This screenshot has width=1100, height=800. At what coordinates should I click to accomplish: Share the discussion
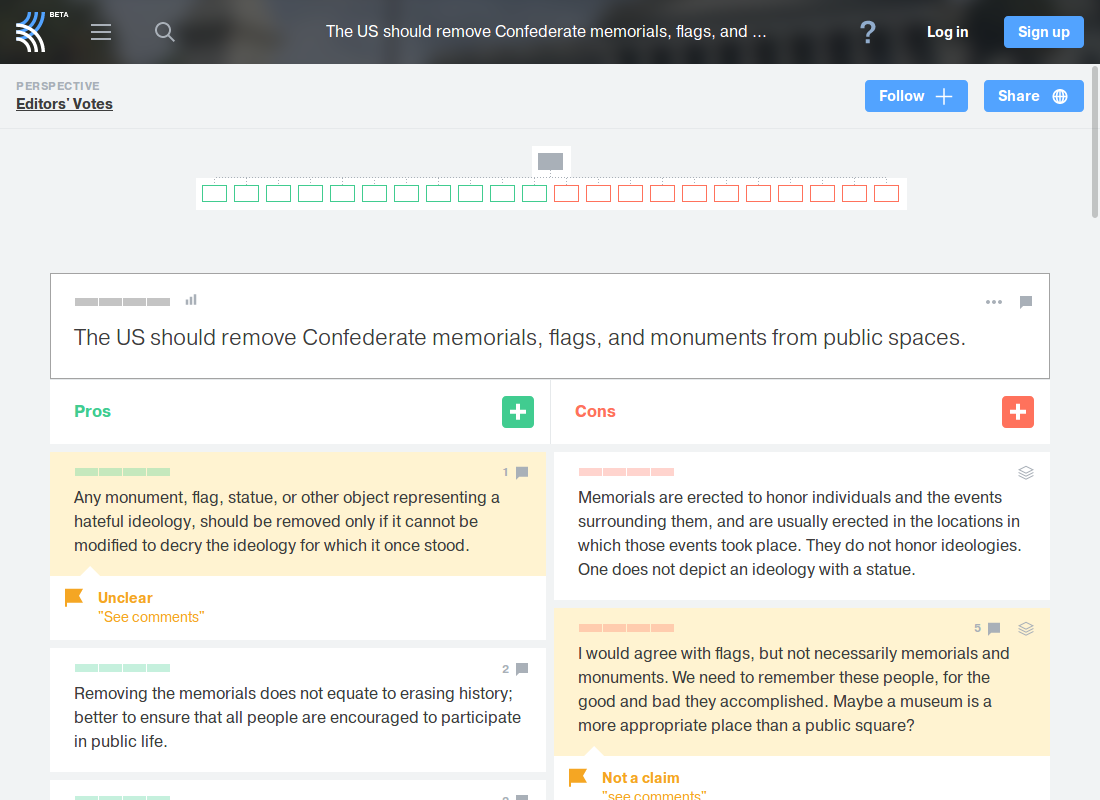[x=1033, y=96]
